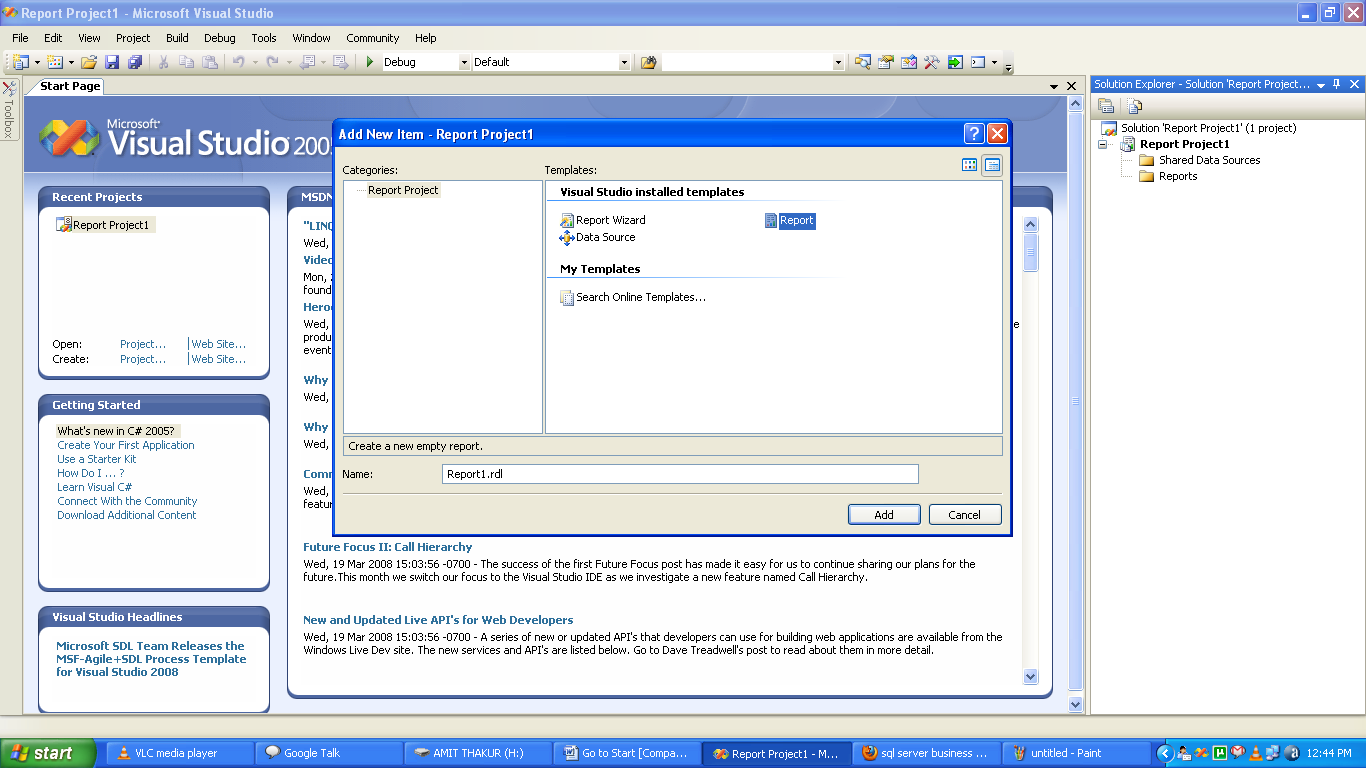Click the Cut scissors icon
The height and width of the screenshot is (768, 1366).
click(163, 62)
